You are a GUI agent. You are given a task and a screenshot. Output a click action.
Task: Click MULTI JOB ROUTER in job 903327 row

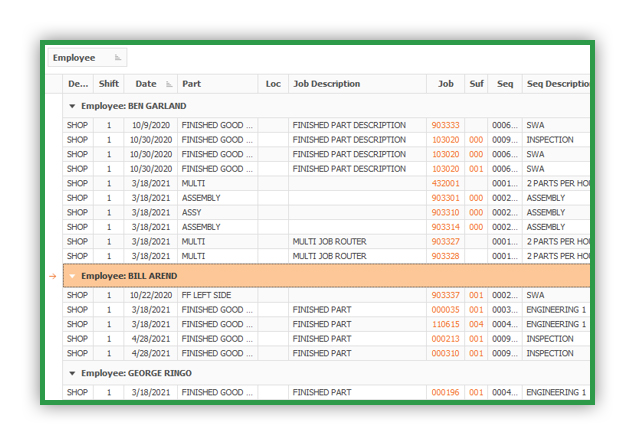point(329,242)
